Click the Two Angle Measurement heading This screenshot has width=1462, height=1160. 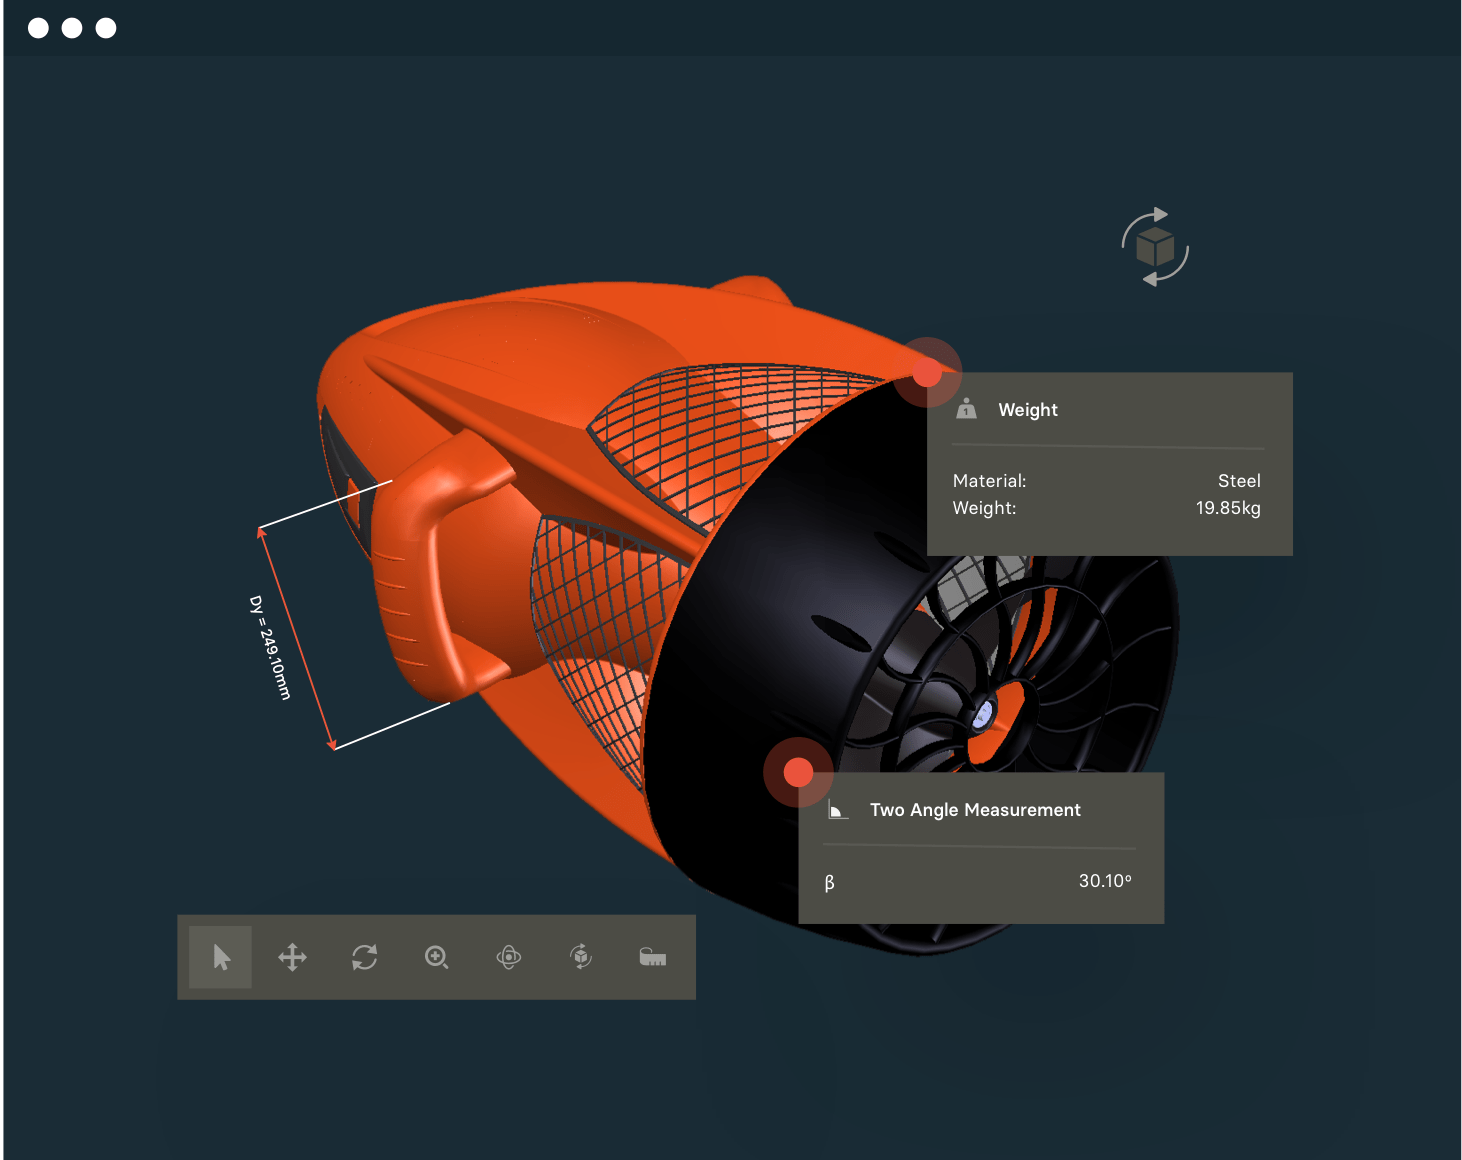[x=974, y=810]
